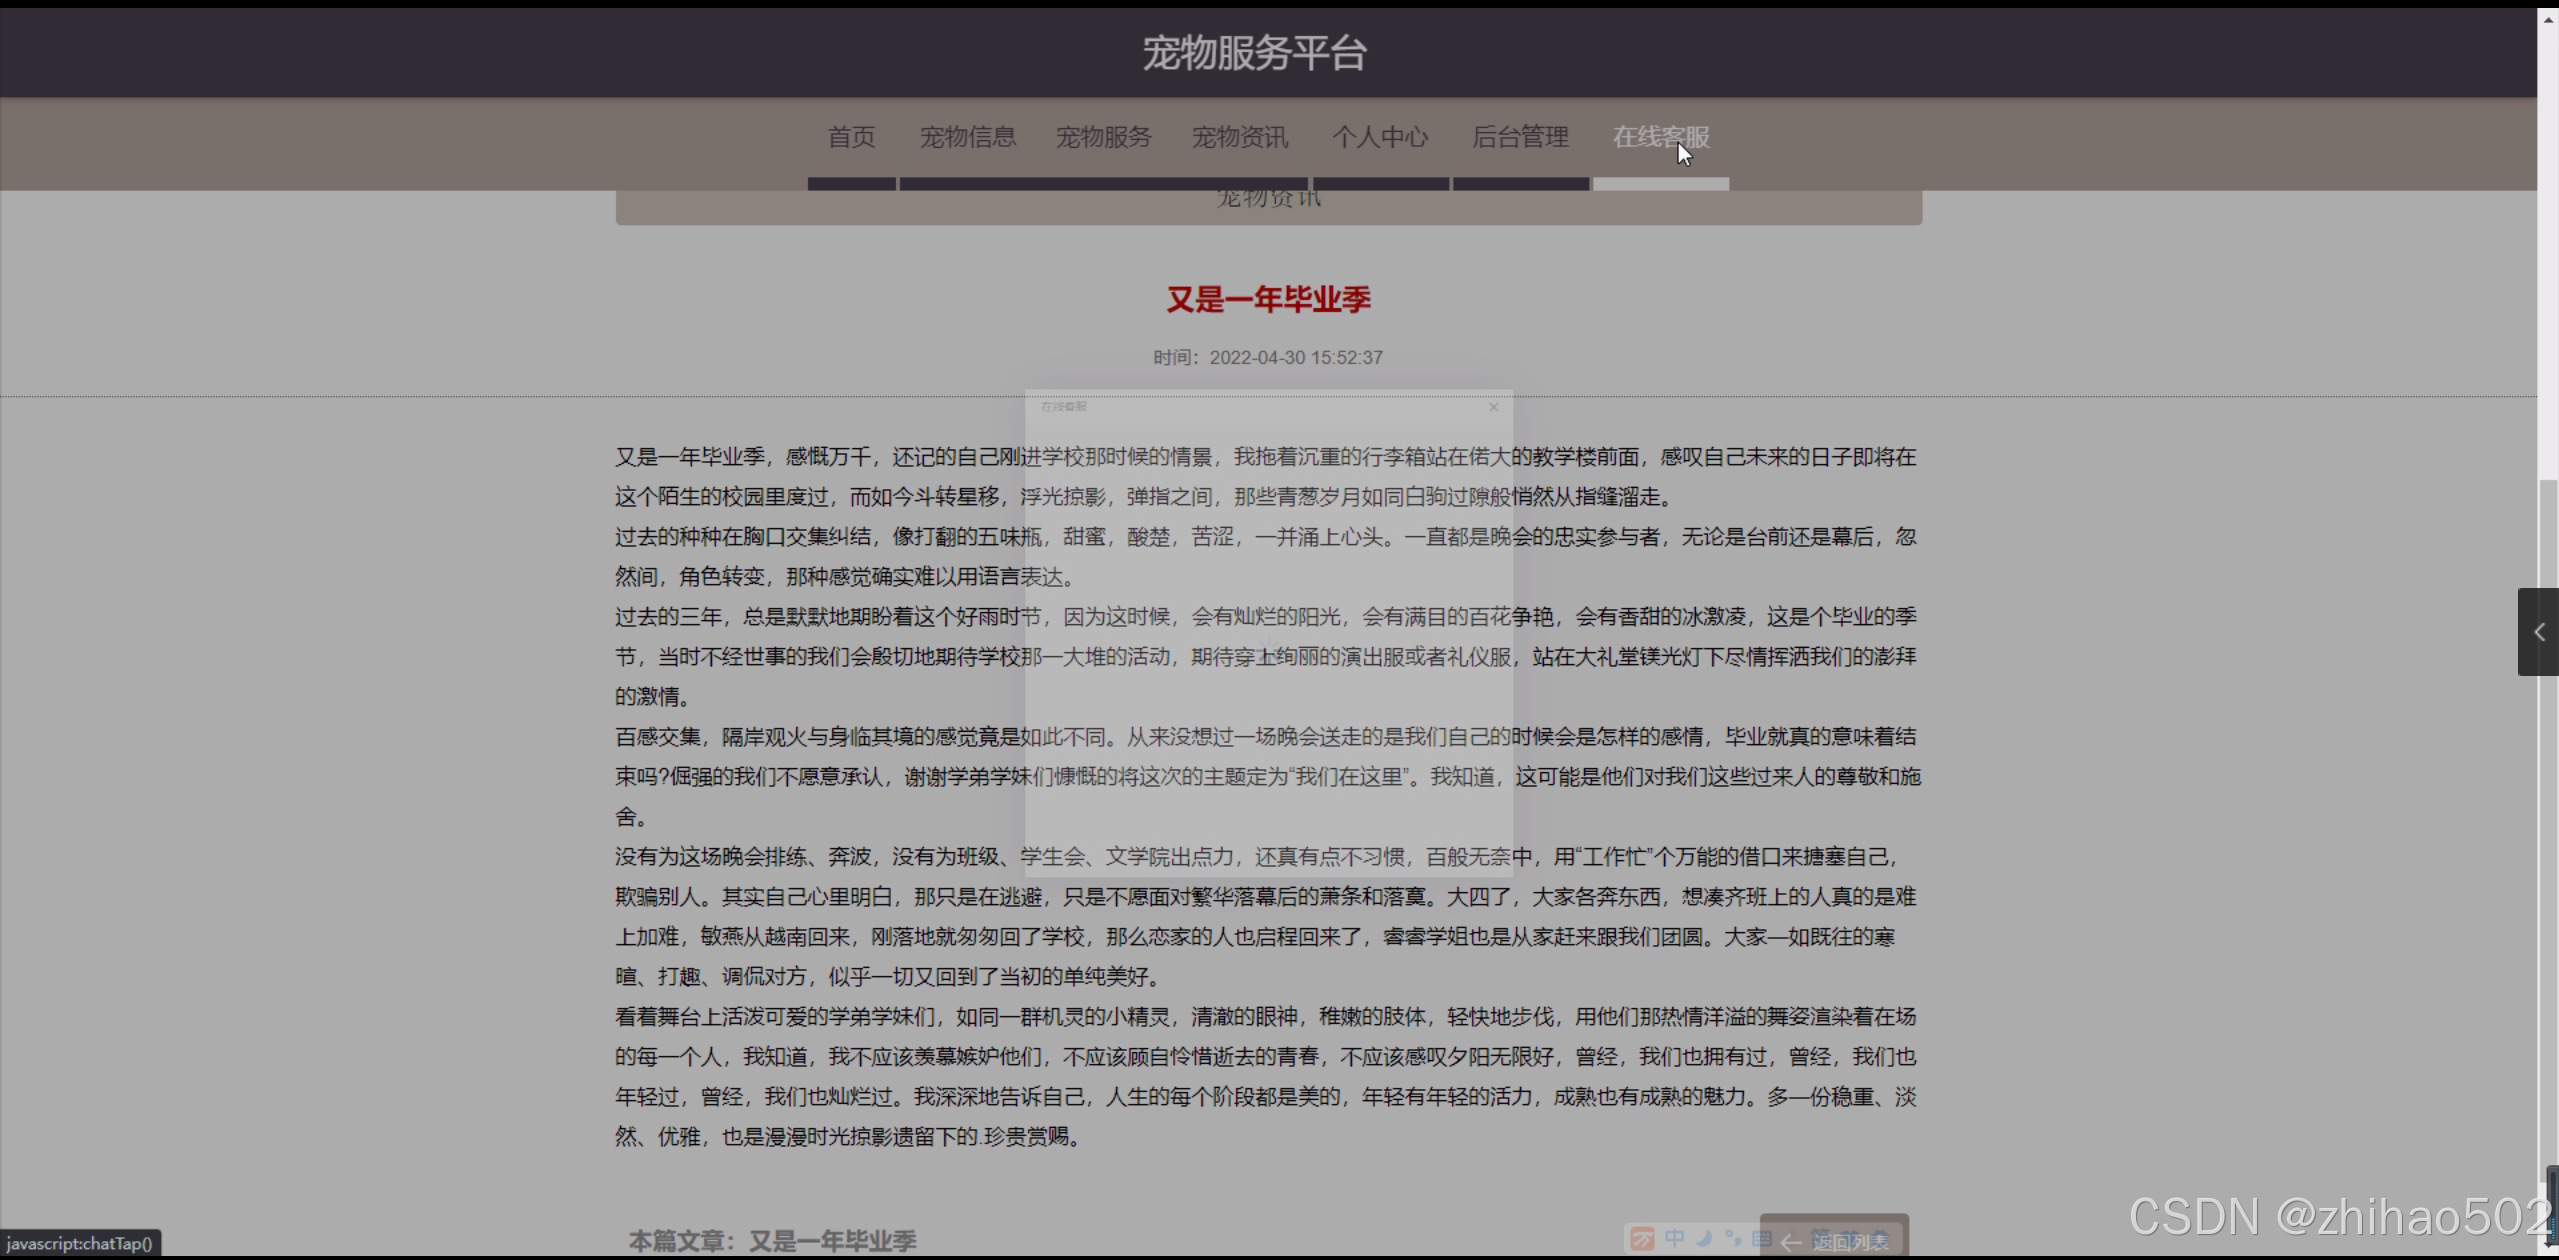Click the Sogou input method logo icon

(1642, 1239)
